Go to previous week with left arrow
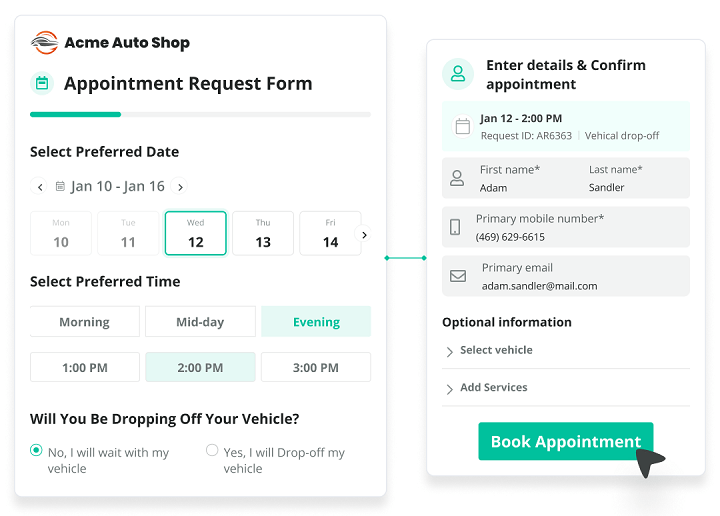720x516 pixels. [40, 186]
